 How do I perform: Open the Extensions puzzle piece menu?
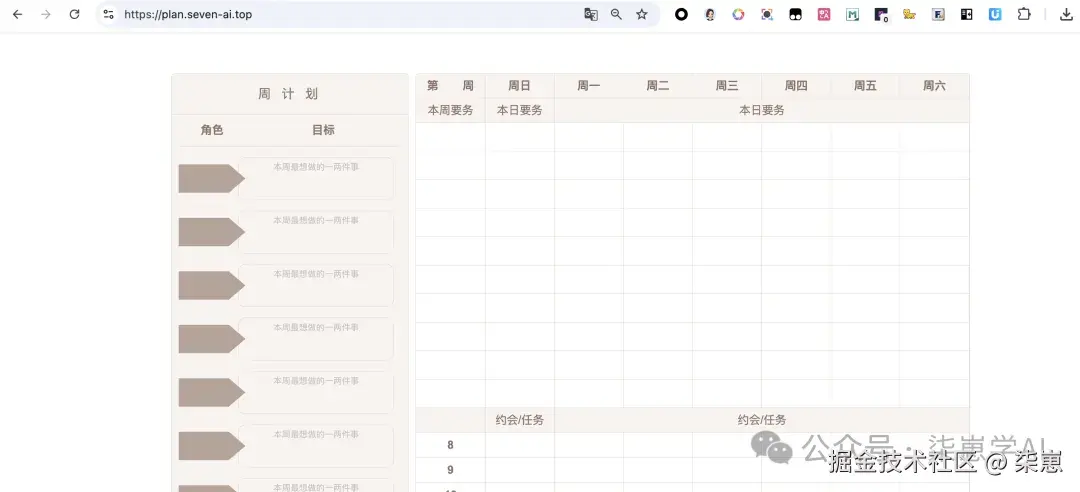1024,14
